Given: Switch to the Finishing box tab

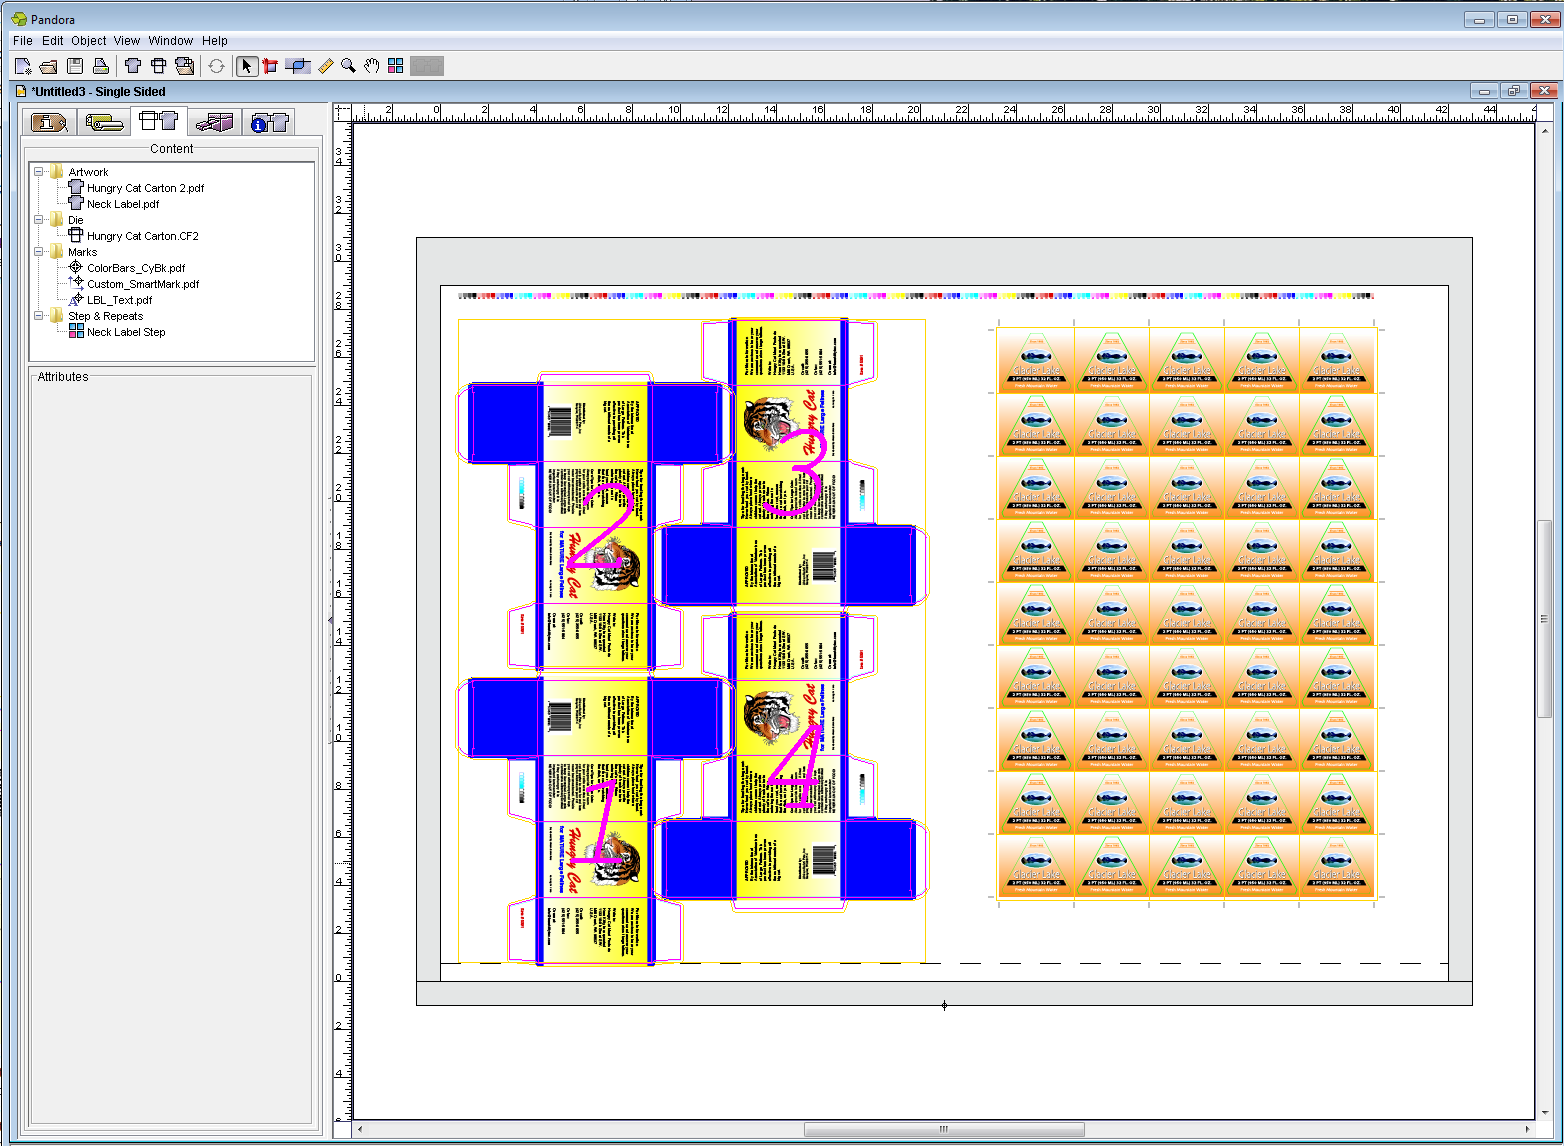Looking at the screenshot, I should 214,122.
